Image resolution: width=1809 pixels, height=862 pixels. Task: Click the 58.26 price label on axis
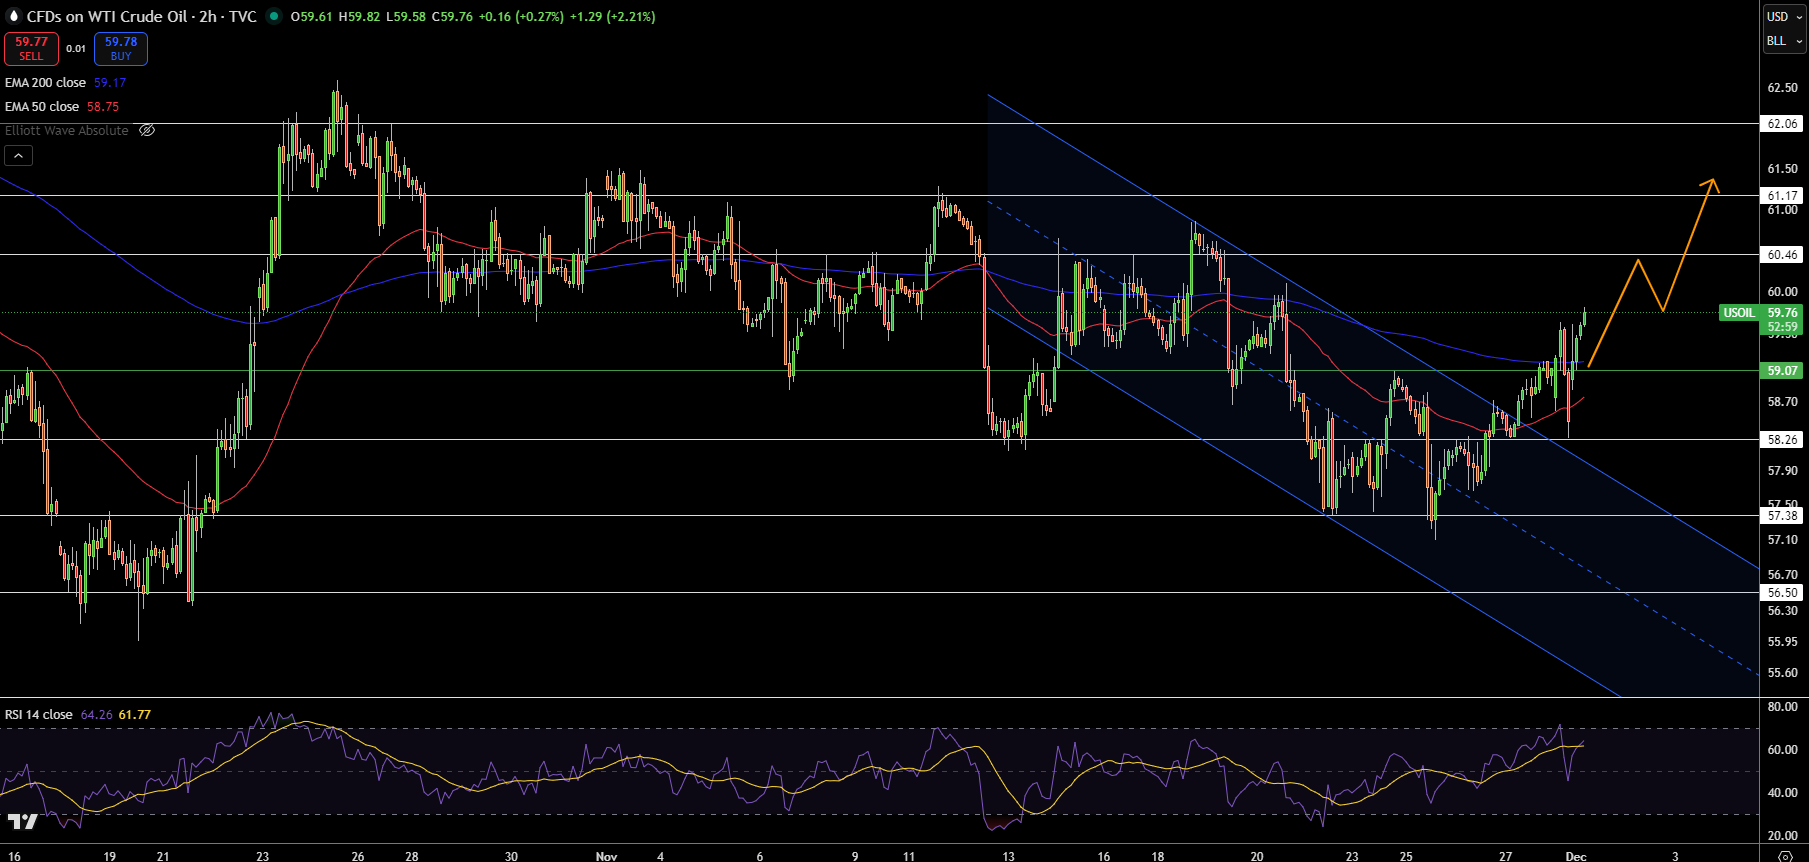coord(1782,440)
